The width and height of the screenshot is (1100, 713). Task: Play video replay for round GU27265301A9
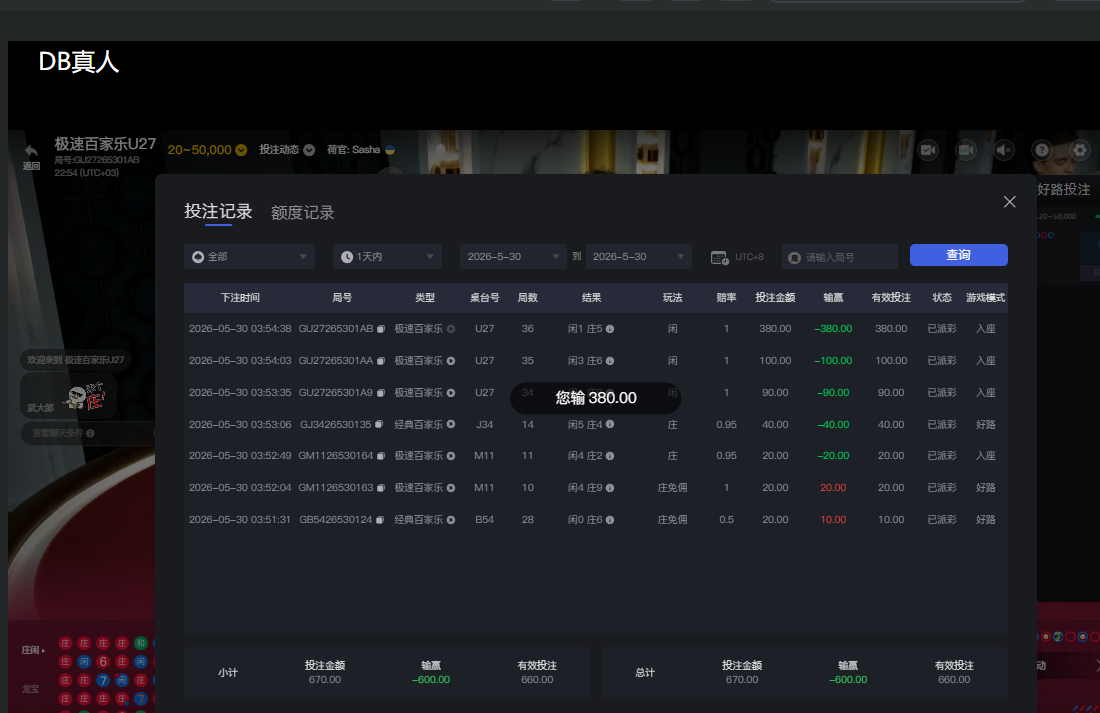point(451,393)
